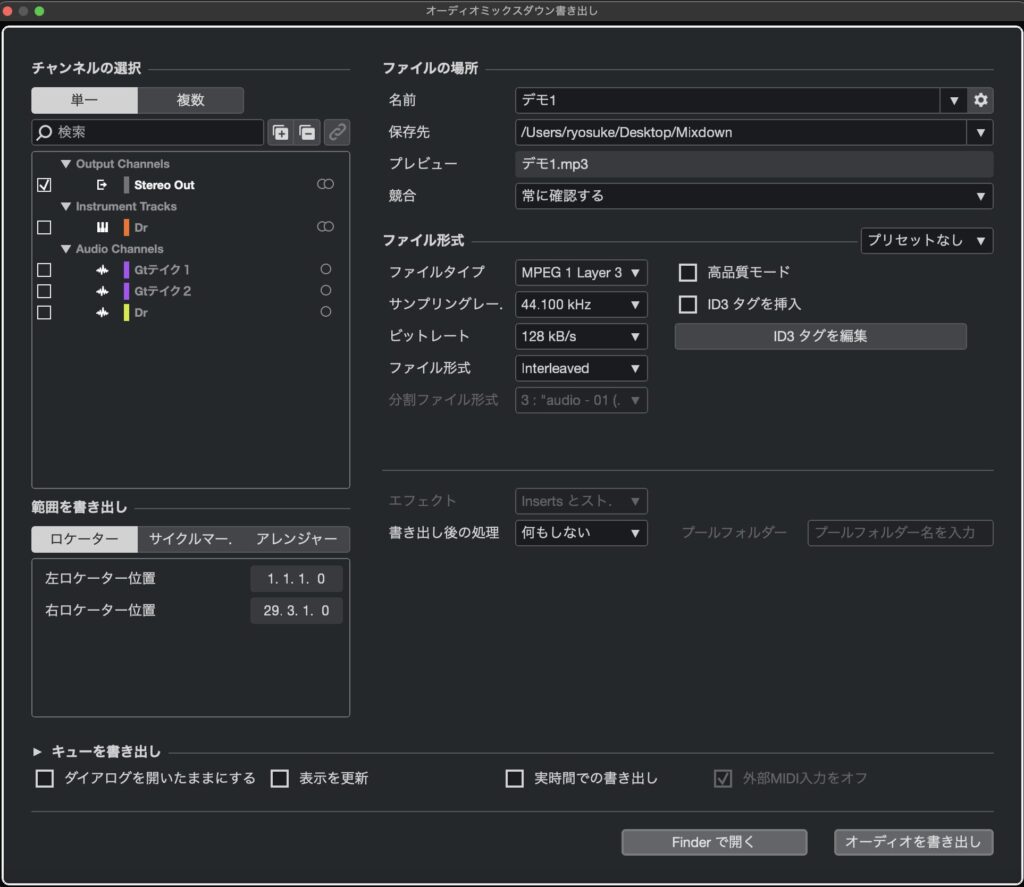Switch to the 複数 channel selection tab
The height and width of the screenshot is (887, 1024).
(190, 100)
